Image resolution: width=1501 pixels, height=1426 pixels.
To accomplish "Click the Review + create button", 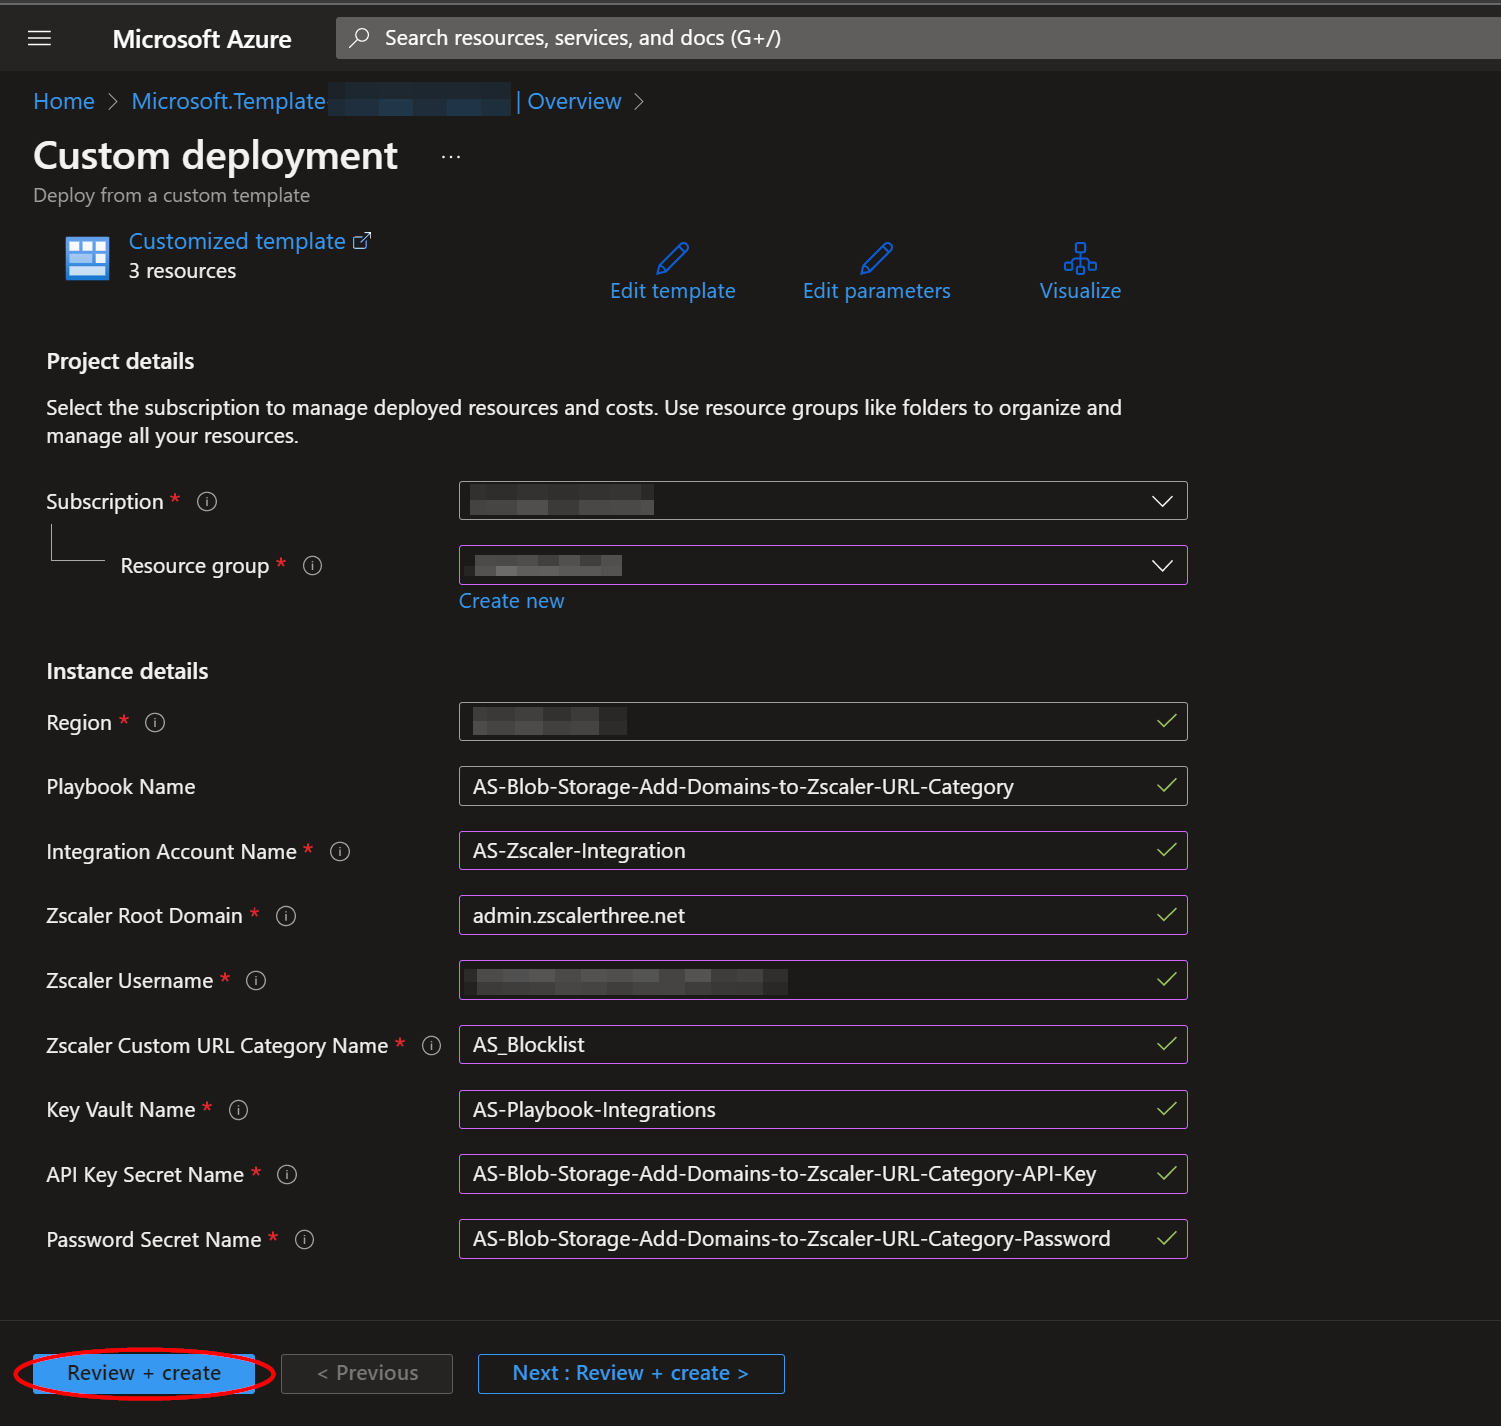I will 144,1373.
